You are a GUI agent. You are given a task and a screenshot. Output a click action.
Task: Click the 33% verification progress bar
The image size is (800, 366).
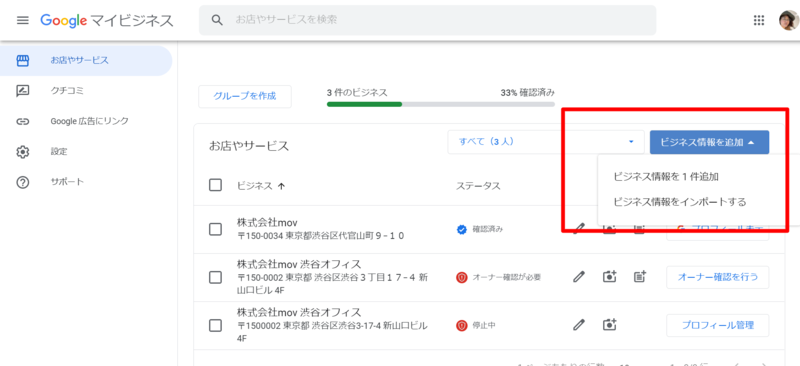click(x=441, y=104)
